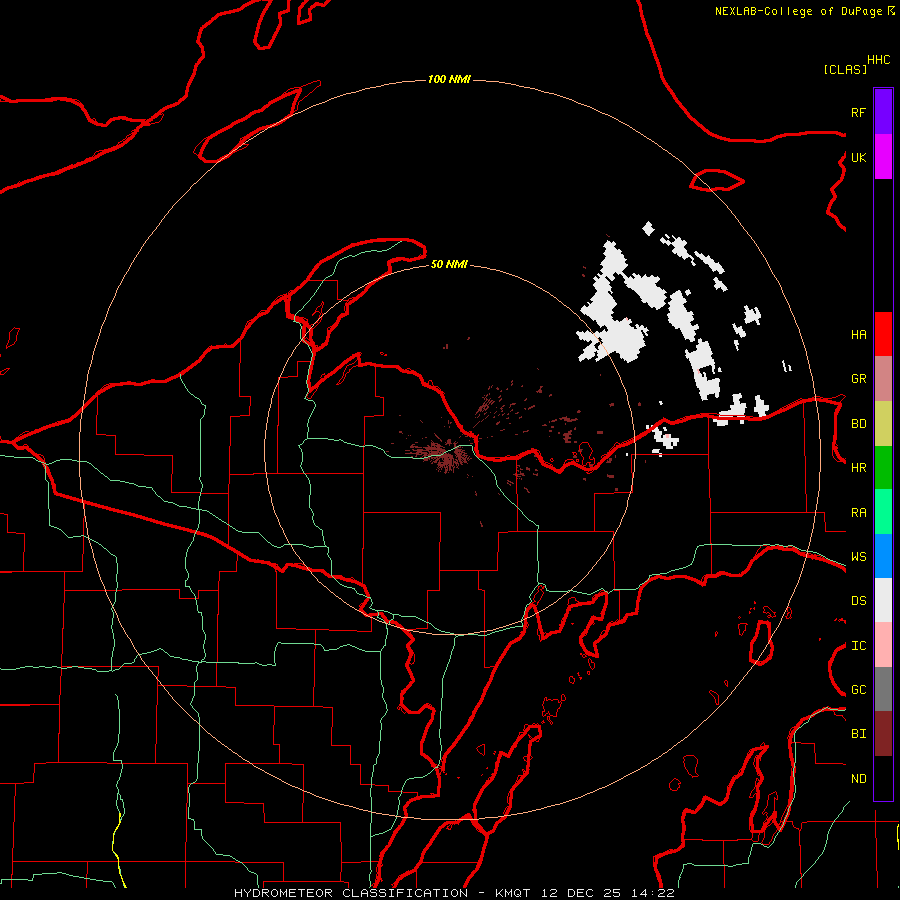Click the 'RA' legend label
The image size is (900, 900).
pyautogui.click(x=859, y=513)
